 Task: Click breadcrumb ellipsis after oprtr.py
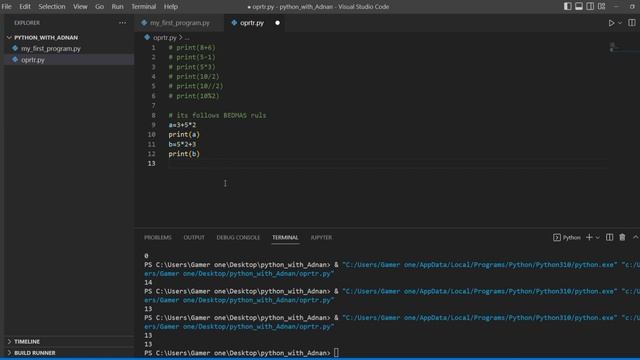point(187,38)
